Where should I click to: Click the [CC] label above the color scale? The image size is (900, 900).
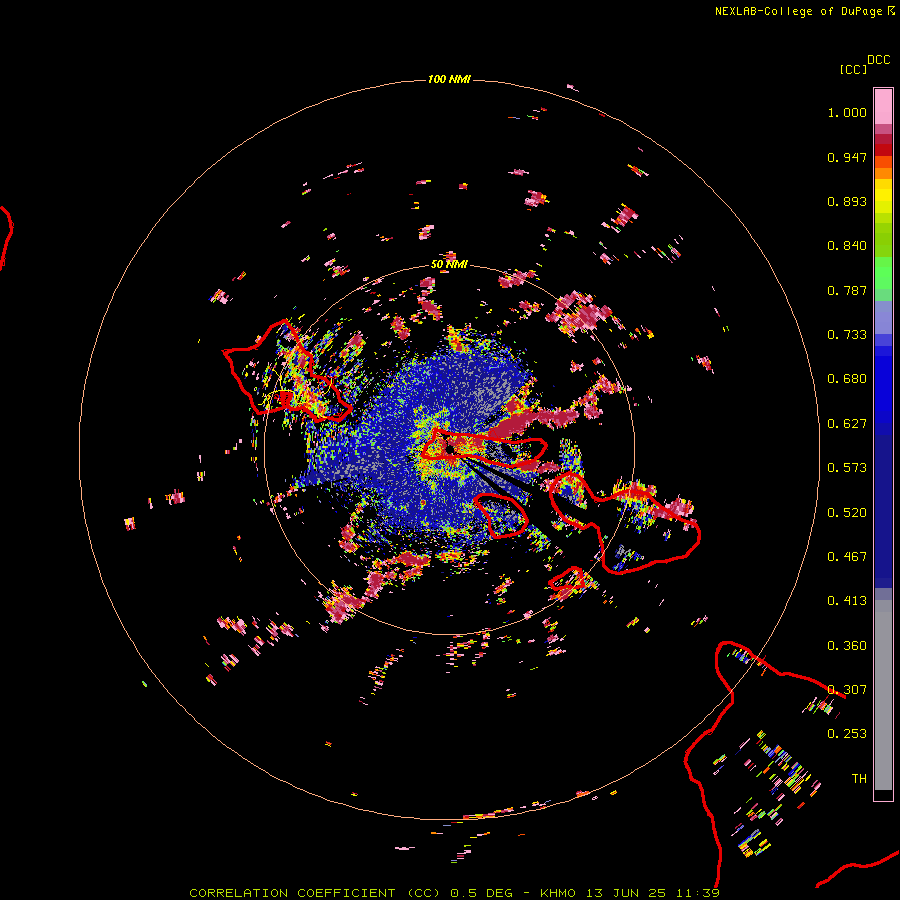click(x=853, y=69)
